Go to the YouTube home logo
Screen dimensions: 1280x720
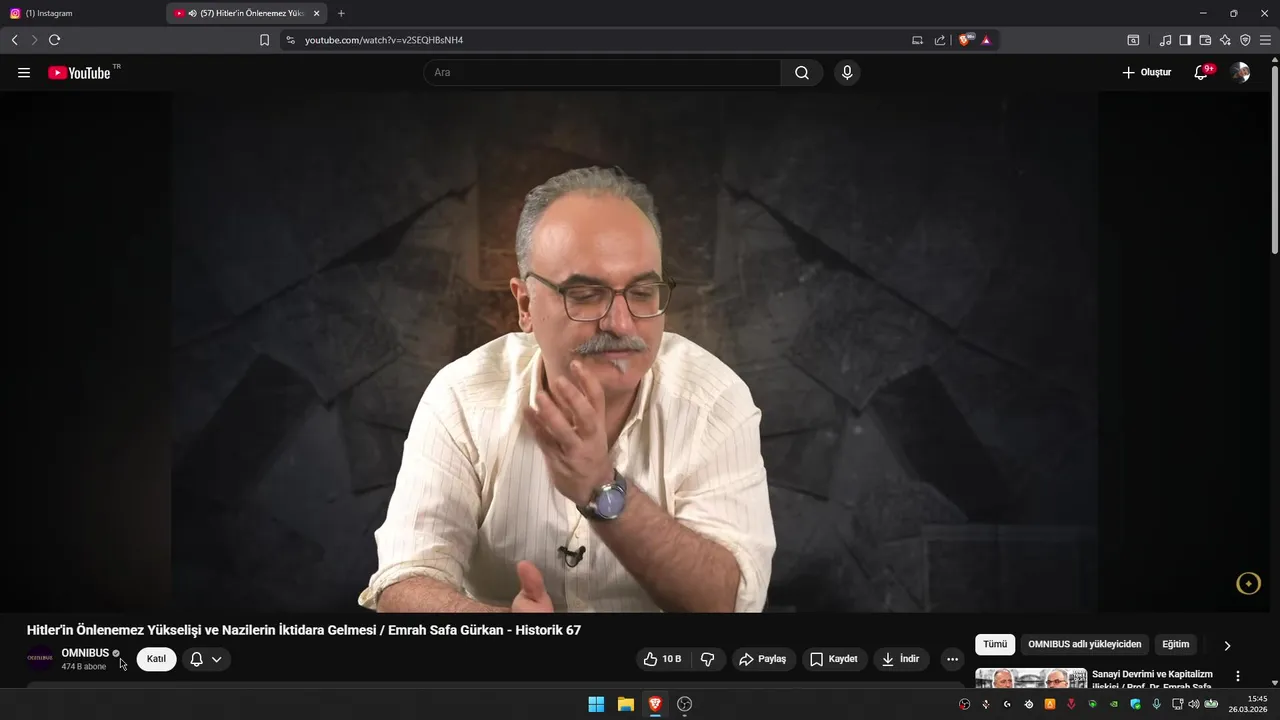79,73
